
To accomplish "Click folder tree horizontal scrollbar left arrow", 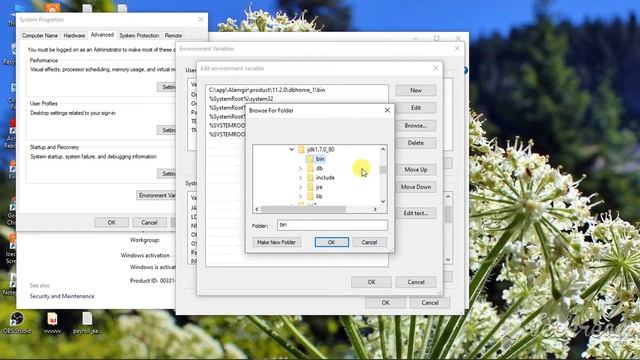I will coord(257,209).
